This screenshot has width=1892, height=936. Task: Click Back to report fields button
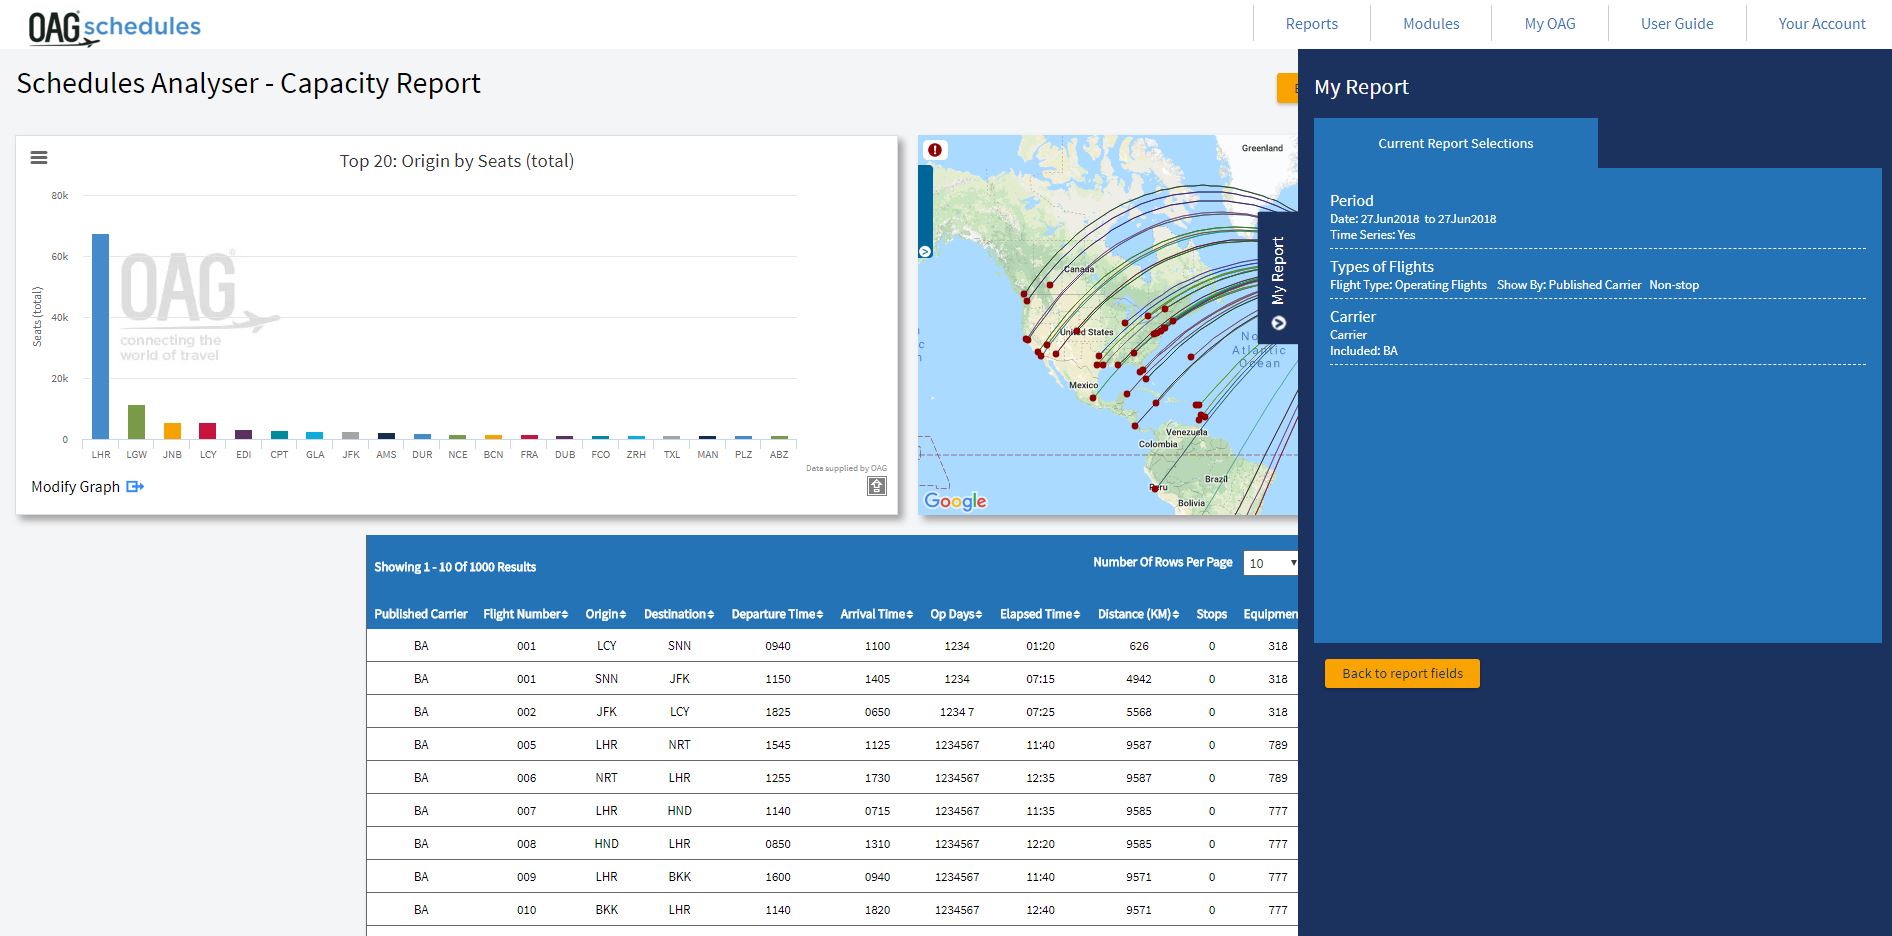pyautogui.click(x=1402, y=674)
